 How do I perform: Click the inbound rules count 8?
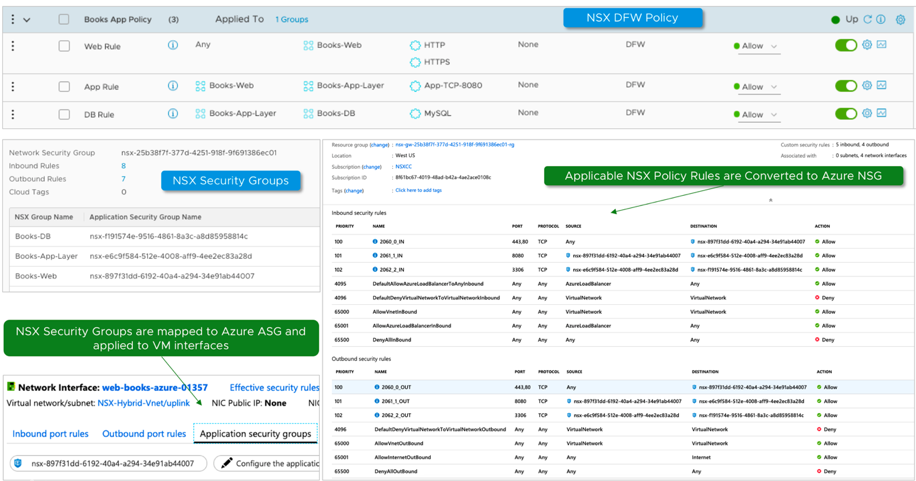click(123, 166)
